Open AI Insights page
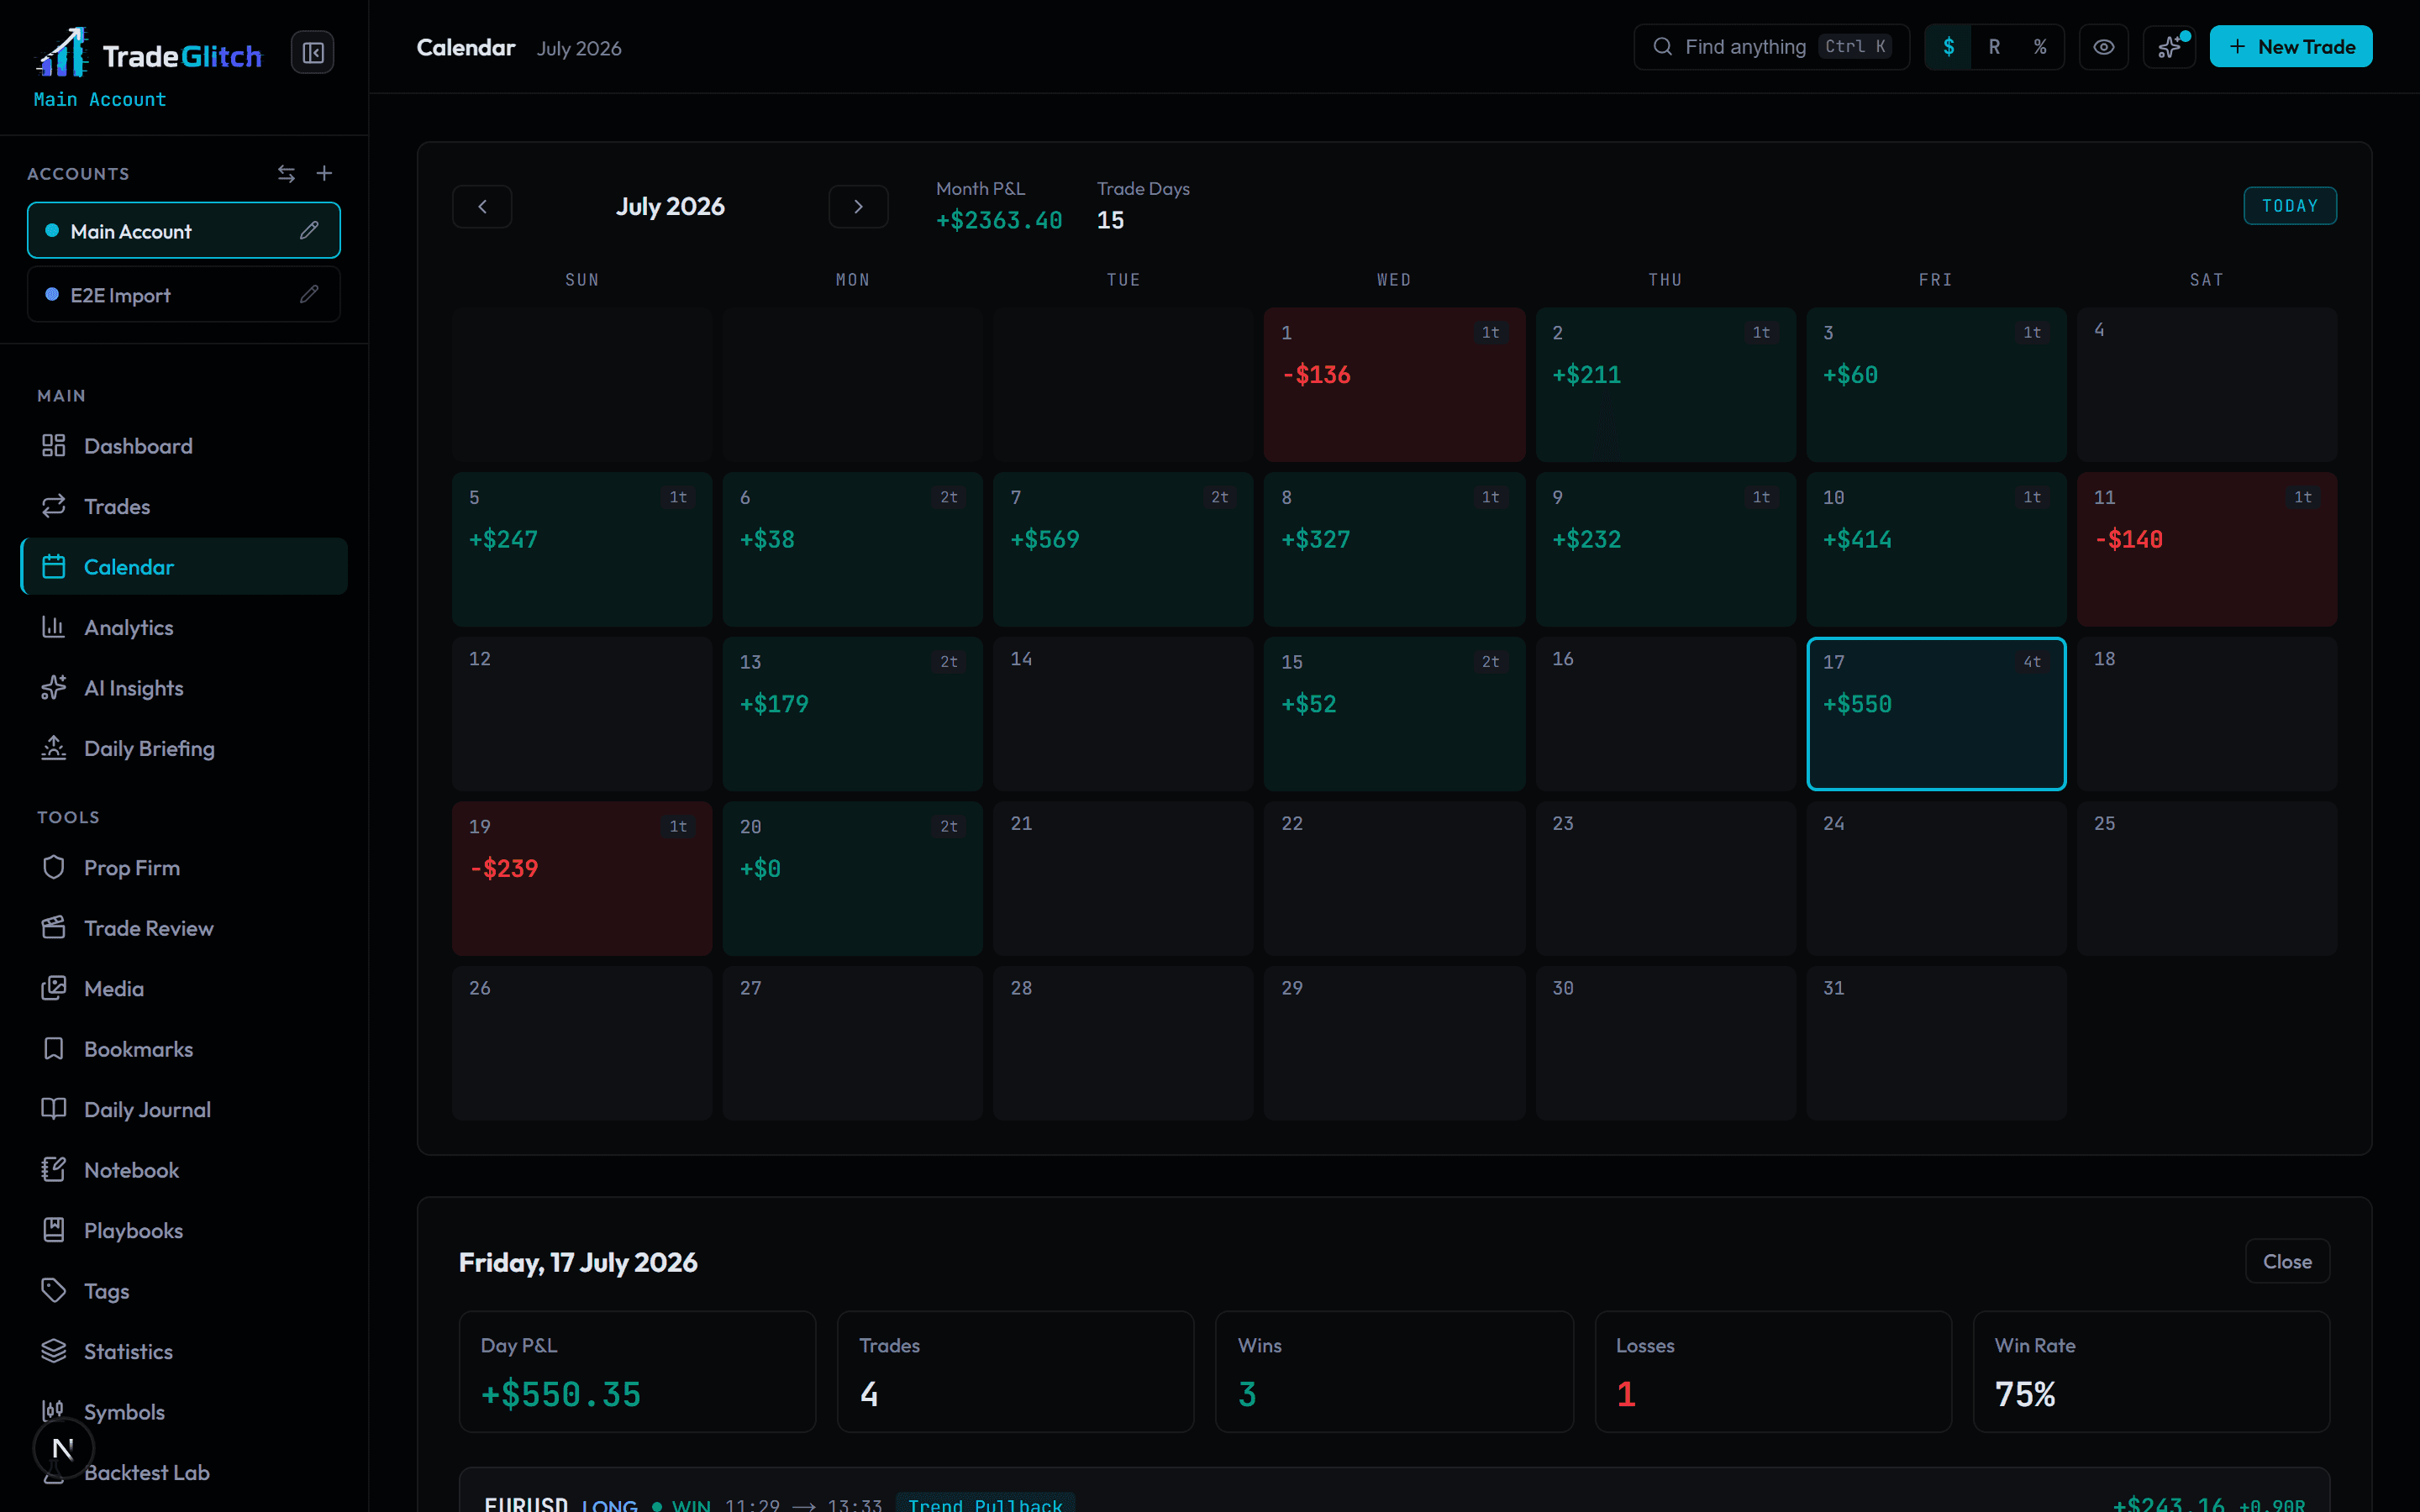 point(184,688)
